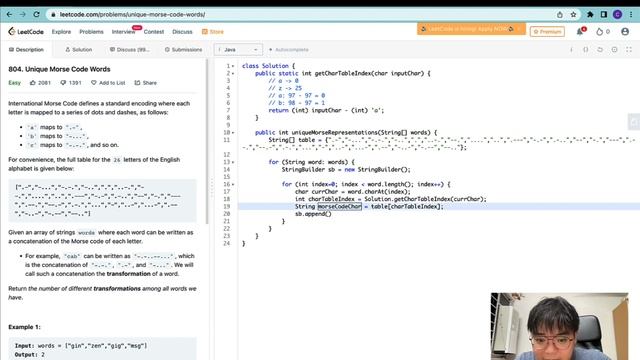Click the description panel vertical scrollbar
The image size is (640, 360).
[x=207, y=142]
